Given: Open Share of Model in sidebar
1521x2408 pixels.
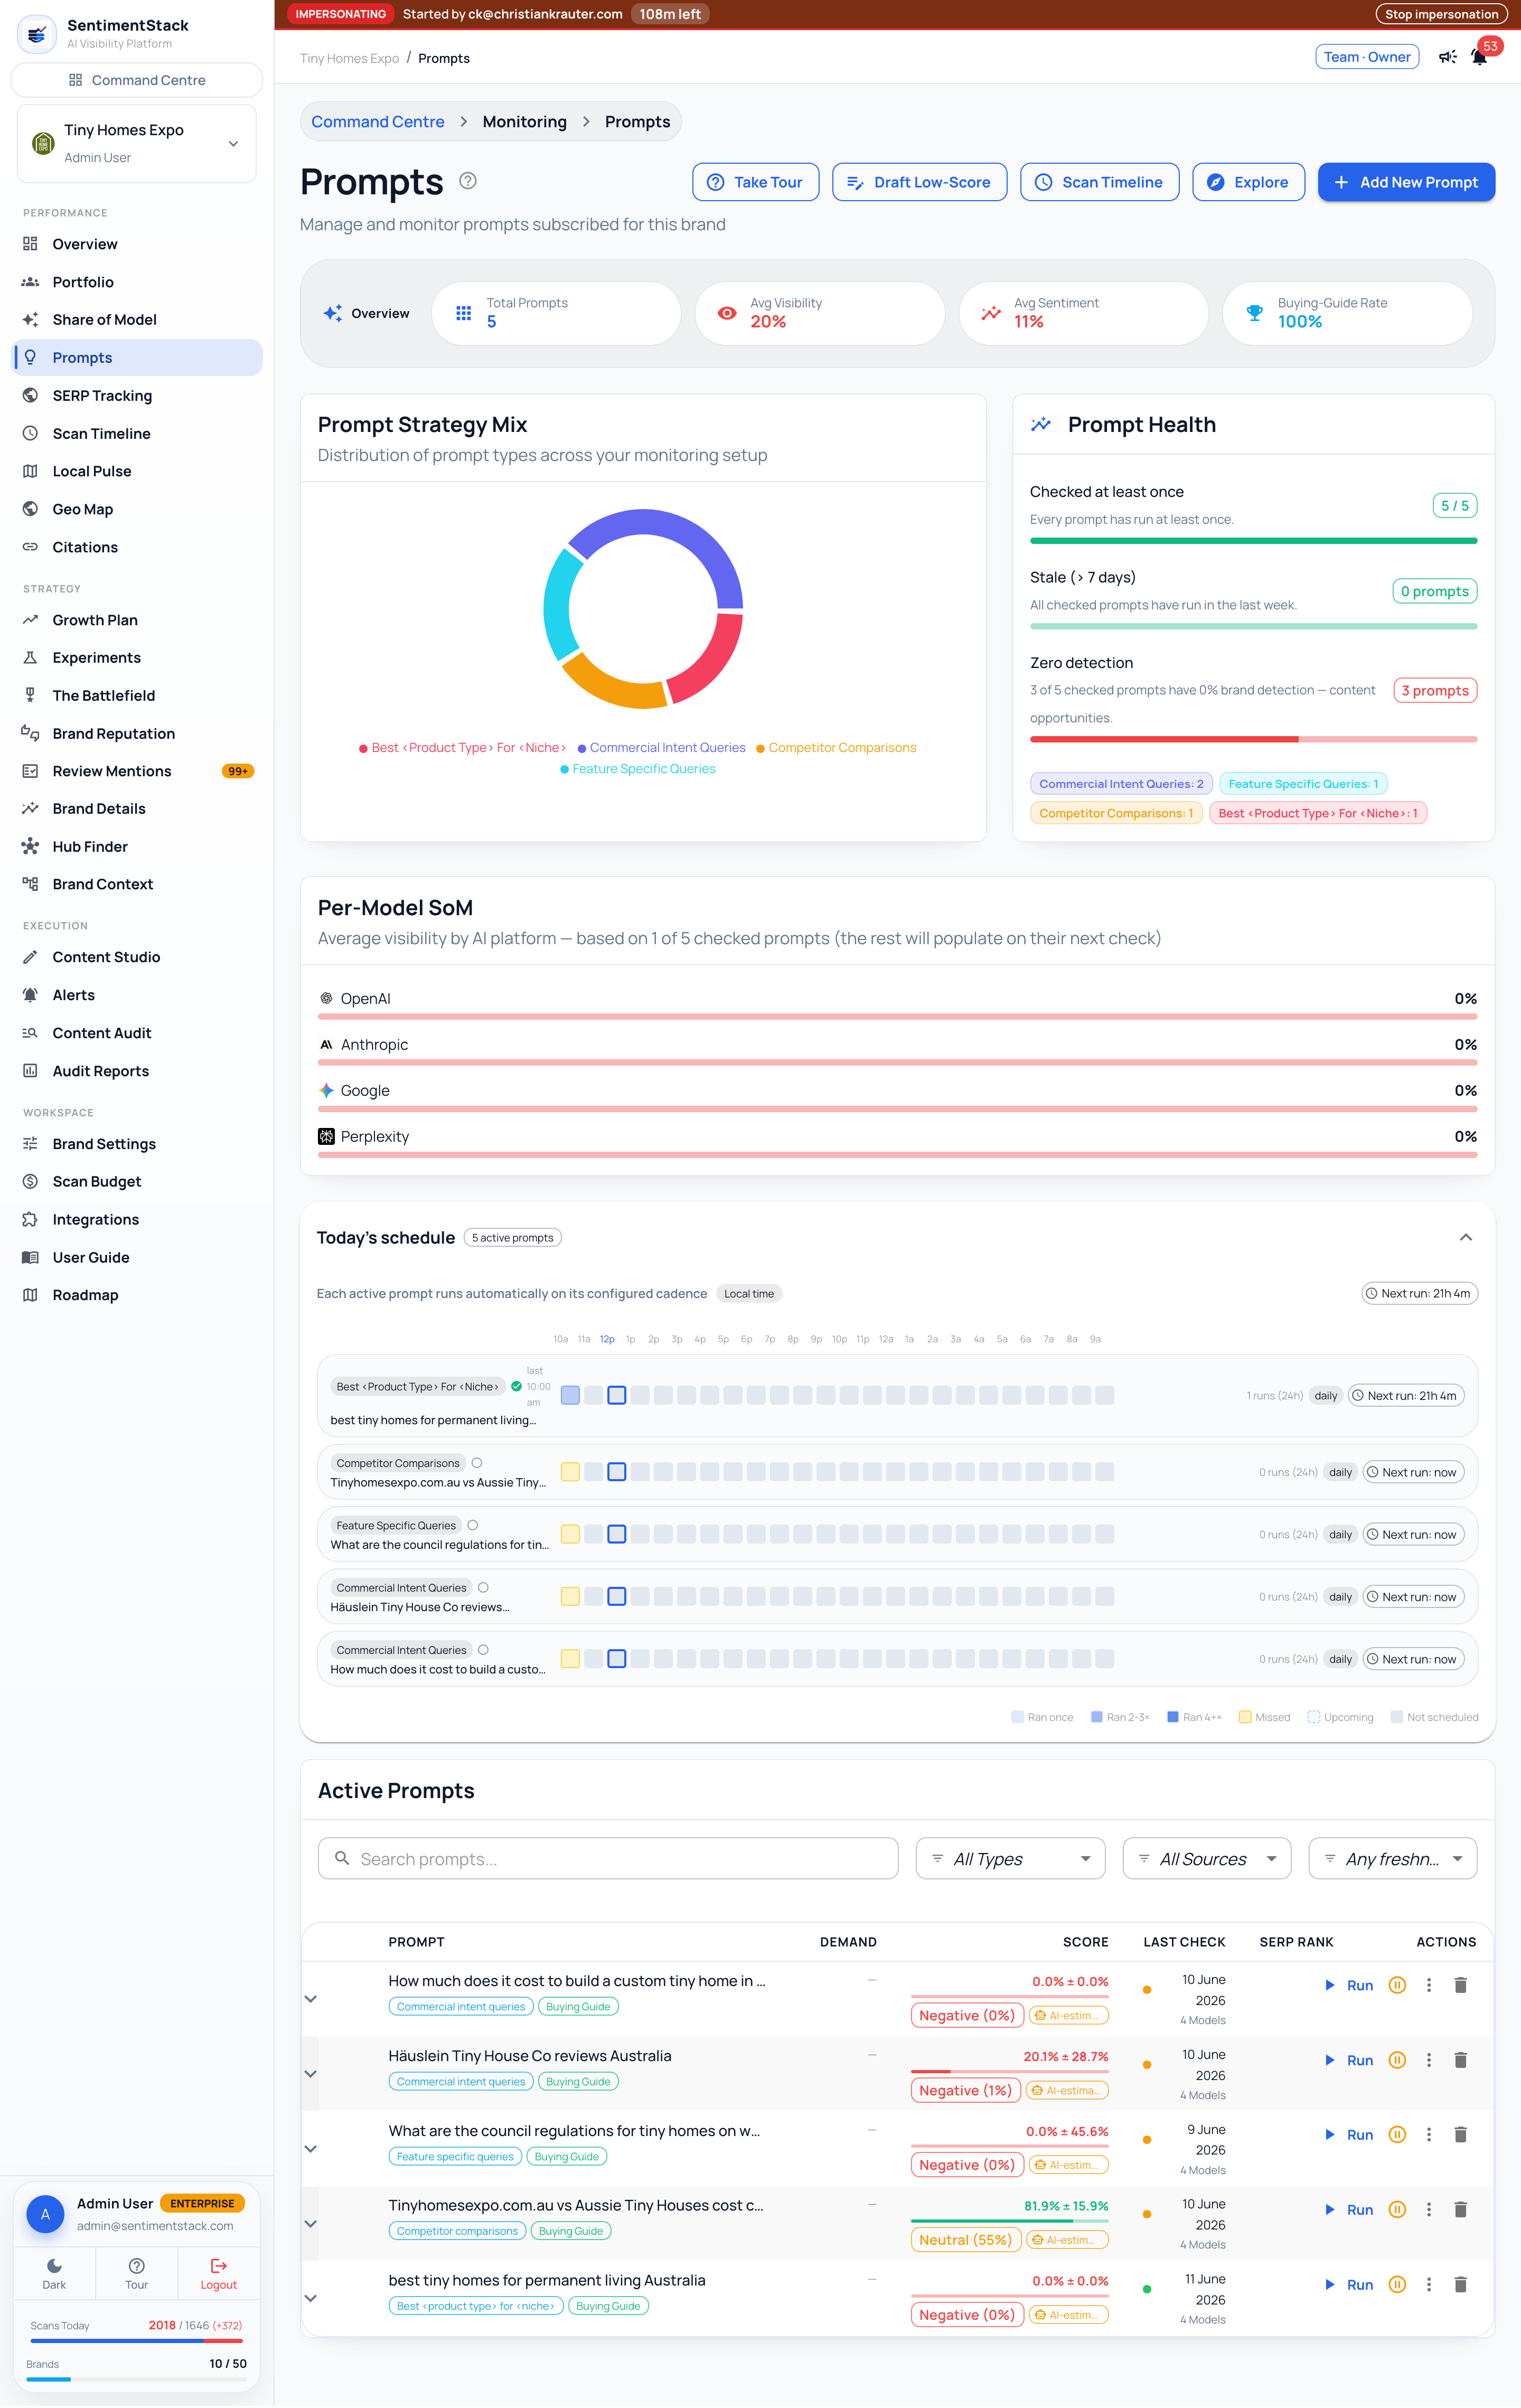Looking at the screenshot, I should point(137,320).
